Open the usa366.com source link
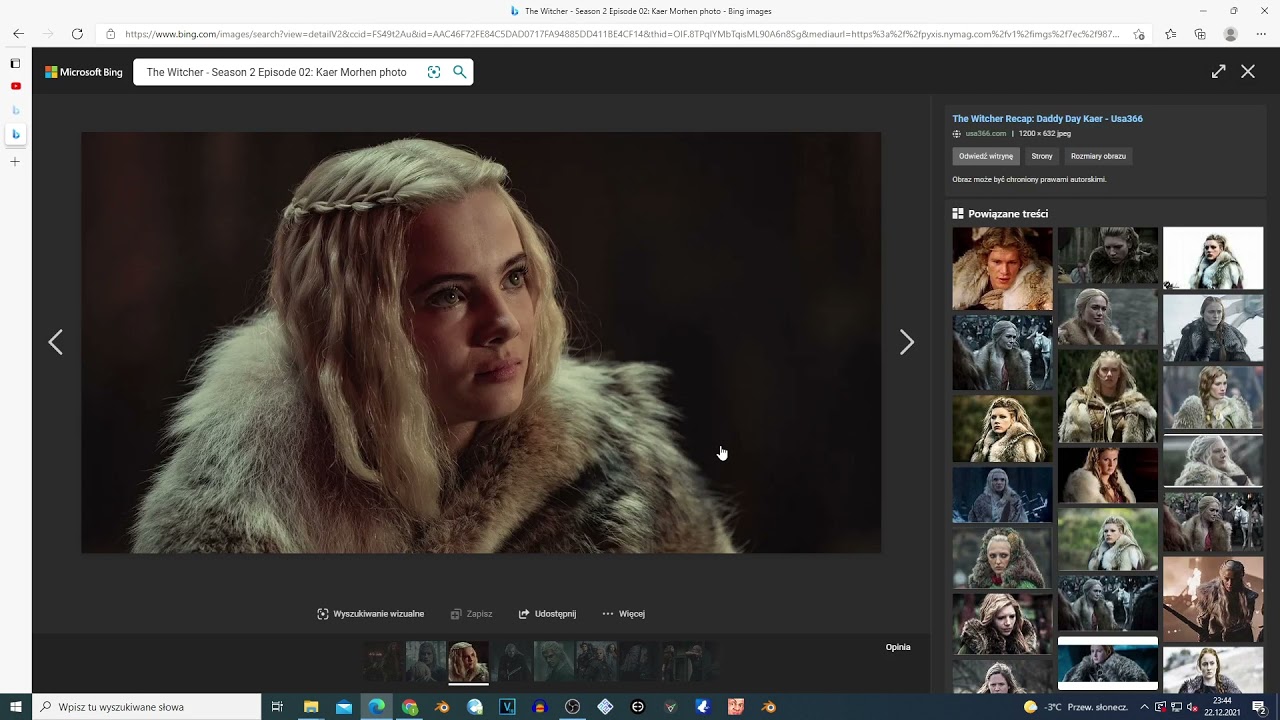1280x720 pixels. click(x=985, y=133)
